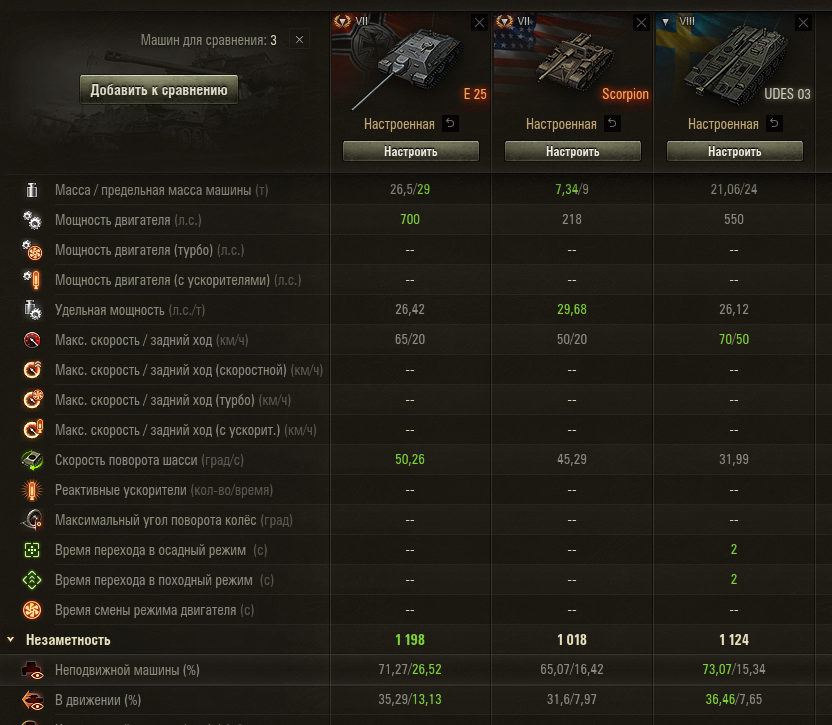The width and height of the screenshot is (832, 725).
Task: Revert the UDES 03 configuration
Action: pyautogui.click(x=775, y=124)
